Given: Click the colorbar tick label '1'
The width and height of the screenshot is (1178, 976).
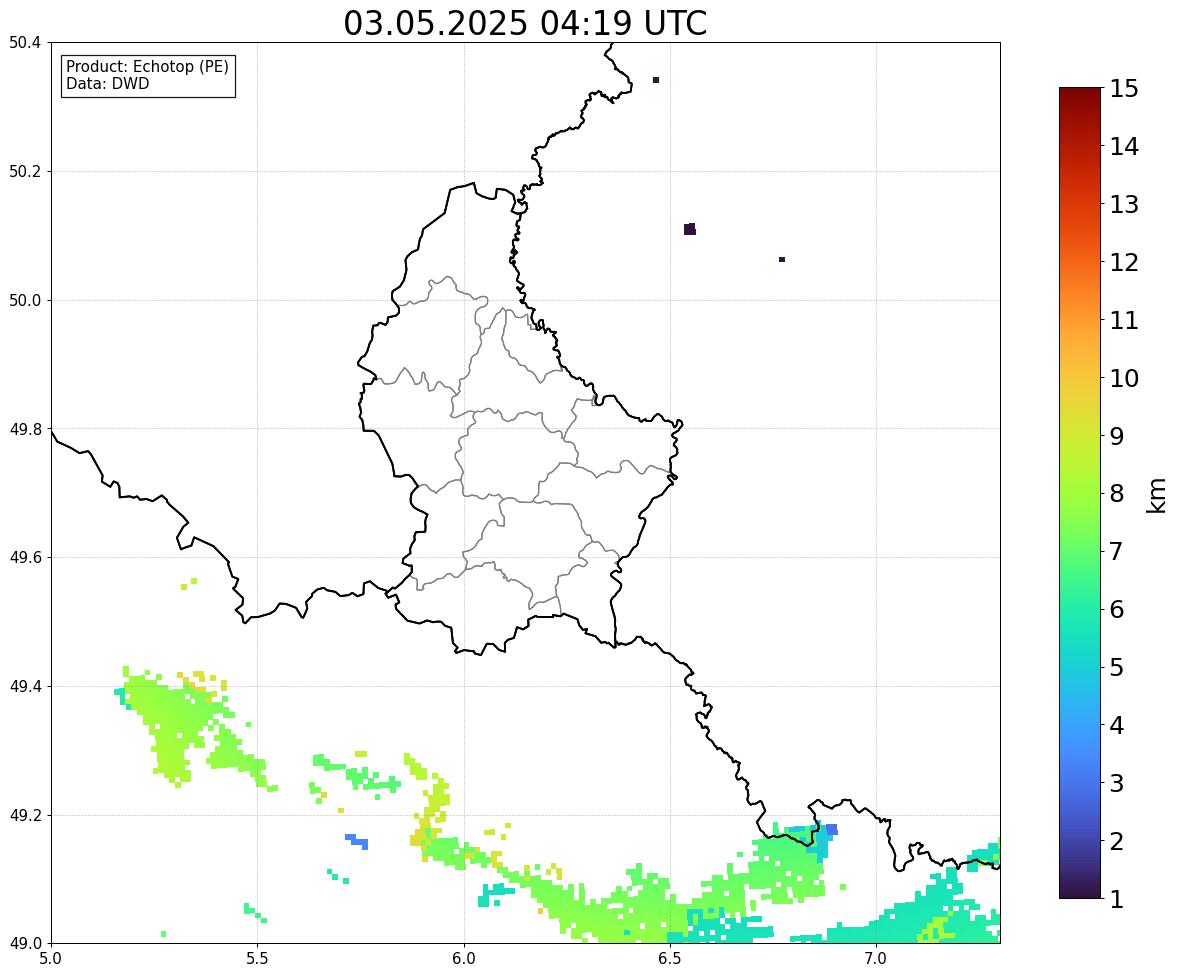Looking at the screenshot, I should coord(1116,899).
